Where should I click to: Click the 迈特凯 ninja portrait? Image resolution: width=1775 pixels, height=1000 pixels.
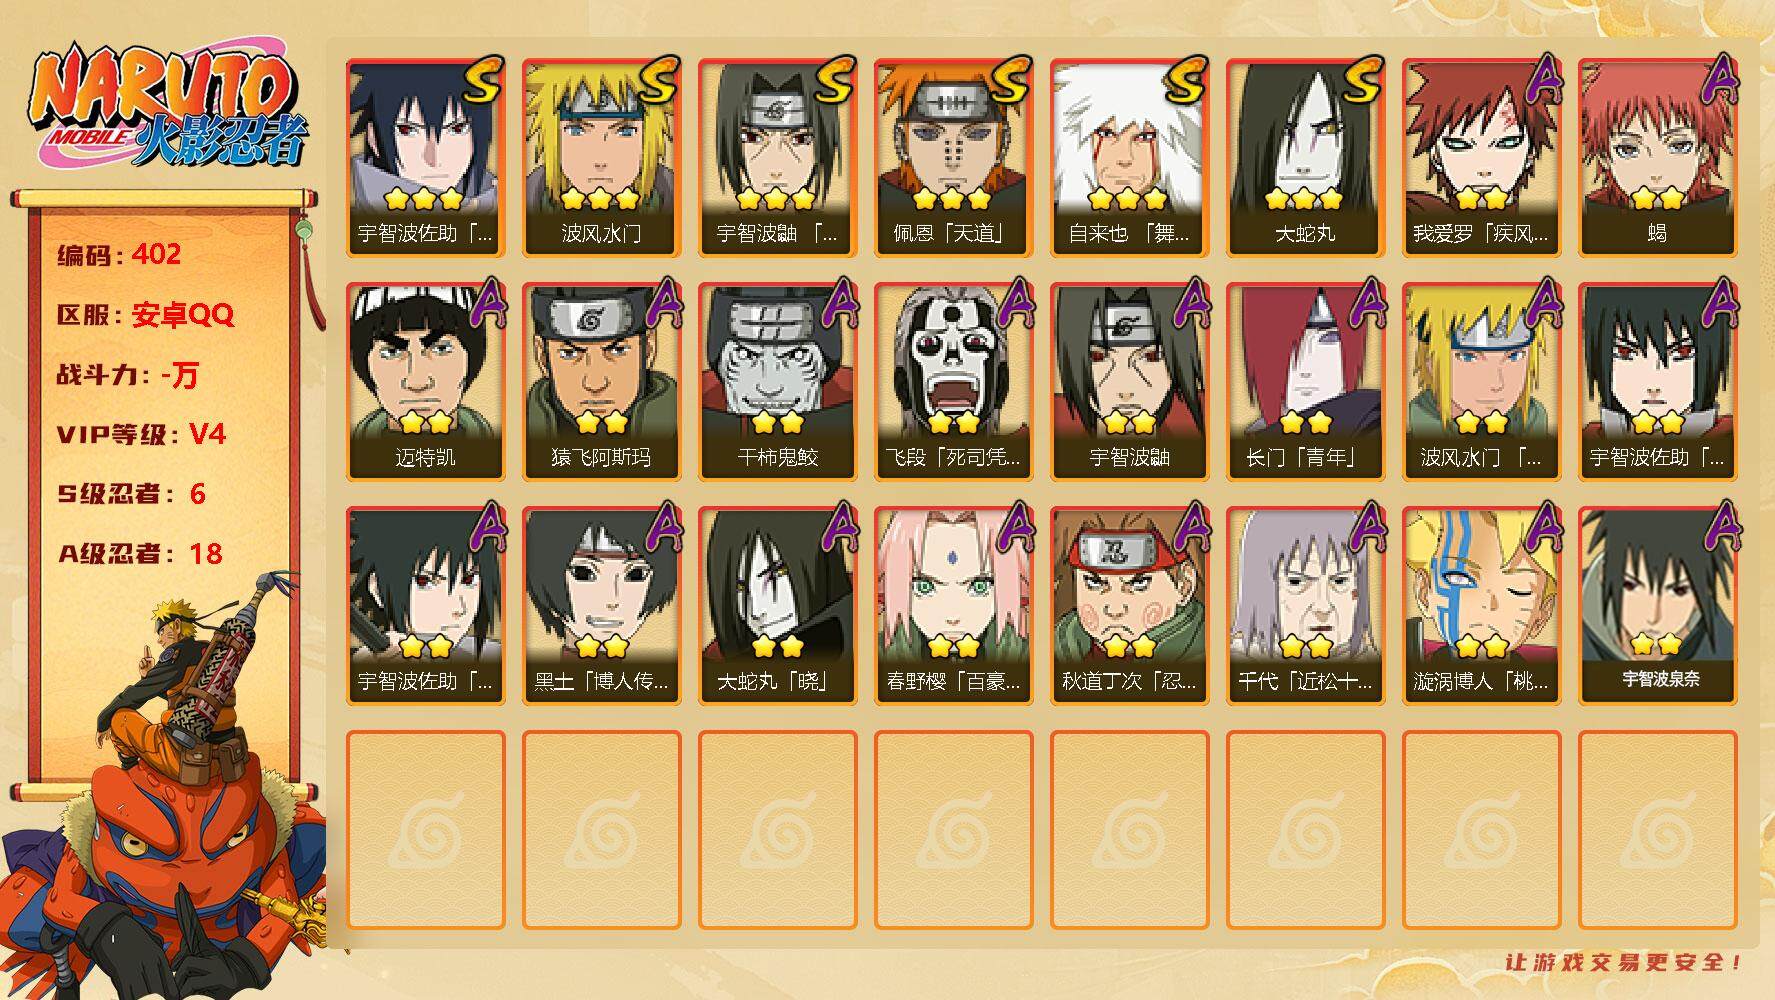coord(425,381)
